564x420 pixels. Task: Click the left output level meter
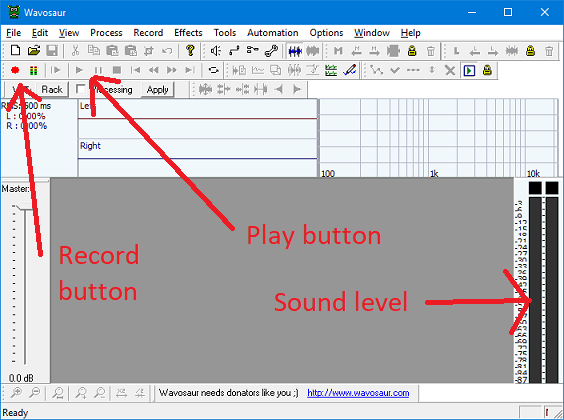(535, 289)
